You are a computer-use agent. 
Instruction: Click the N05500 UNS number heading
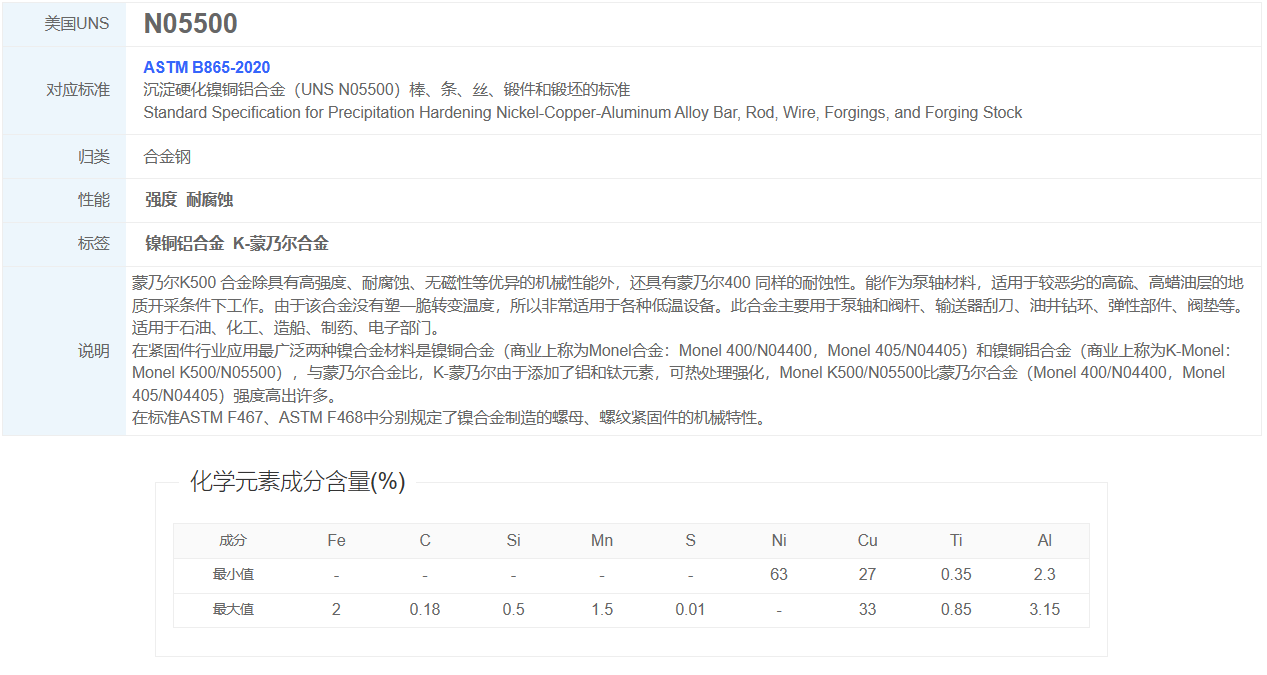(x=190, y=24)
